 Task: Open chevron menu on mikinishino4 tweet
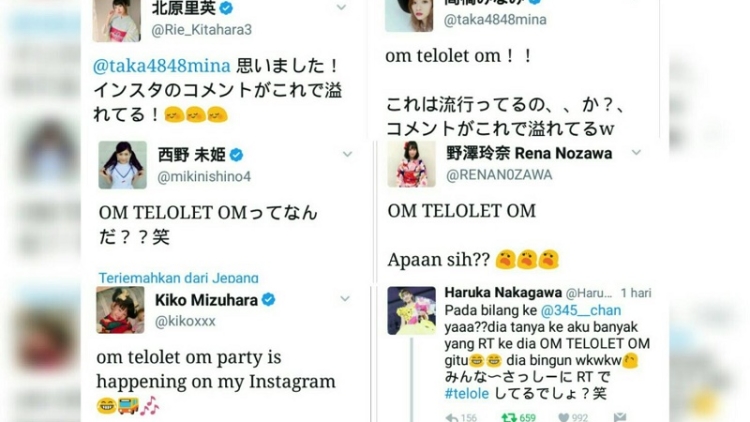[347, 154]
